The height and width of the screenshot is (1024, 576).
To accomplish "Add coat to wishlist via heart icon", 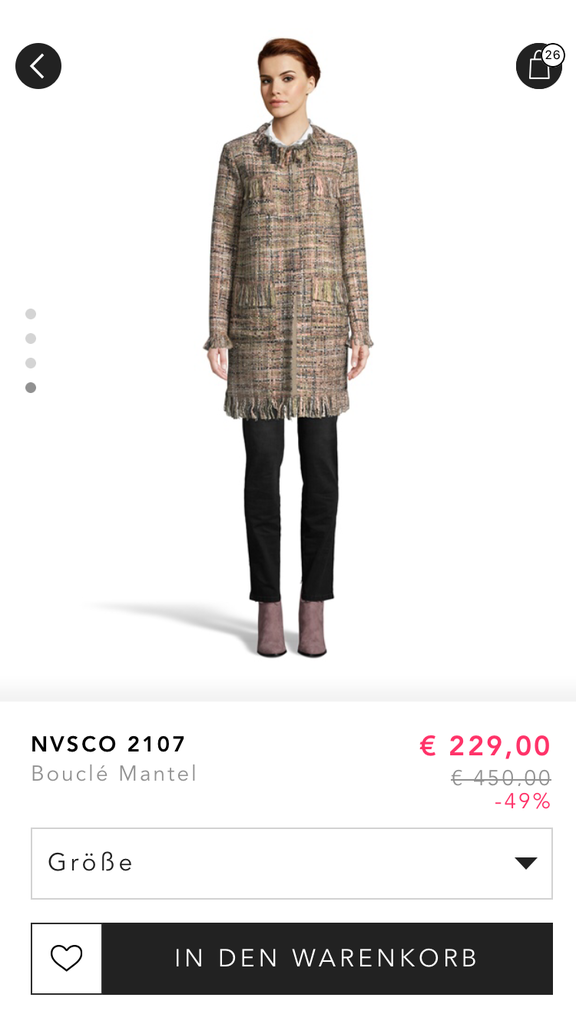I will pyautogui.click(x=67, y=958).
